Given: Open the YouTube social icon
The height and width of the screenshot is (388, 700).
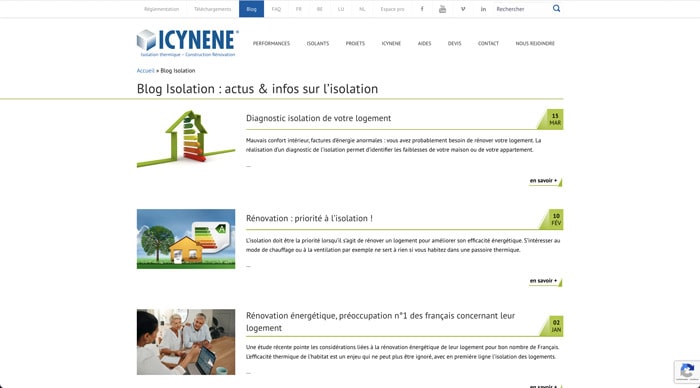Looking at the screenshot, I should [442, 9].
